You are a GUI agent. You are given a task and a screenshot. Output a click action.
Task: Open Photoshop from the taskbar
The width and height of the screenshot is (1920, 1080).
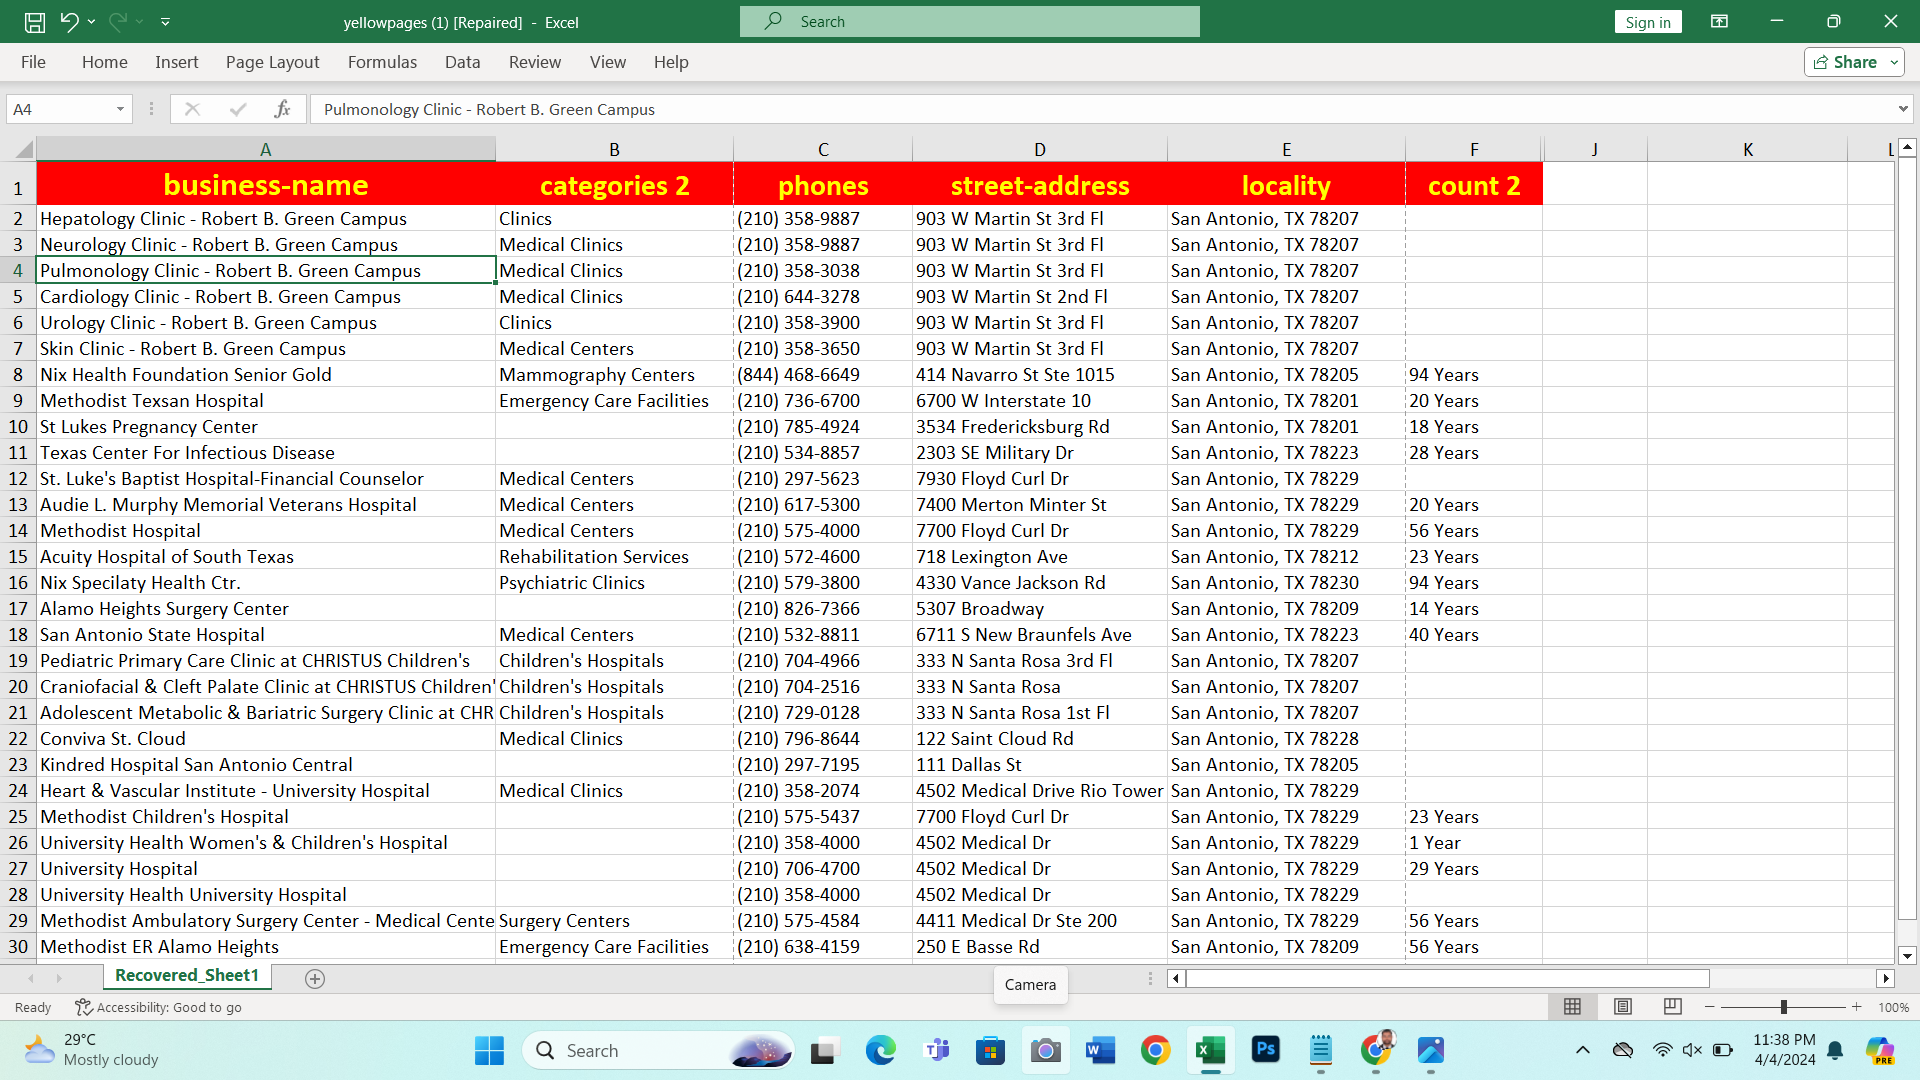pos(1265,1050)
